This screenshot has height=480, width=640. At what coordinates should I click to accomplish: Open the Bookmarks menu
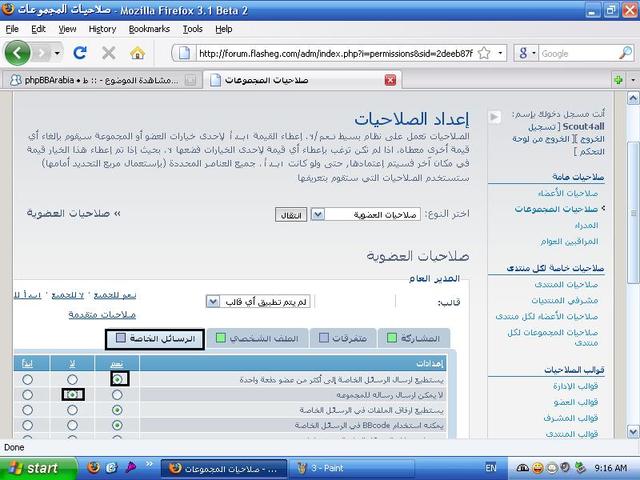149,29
